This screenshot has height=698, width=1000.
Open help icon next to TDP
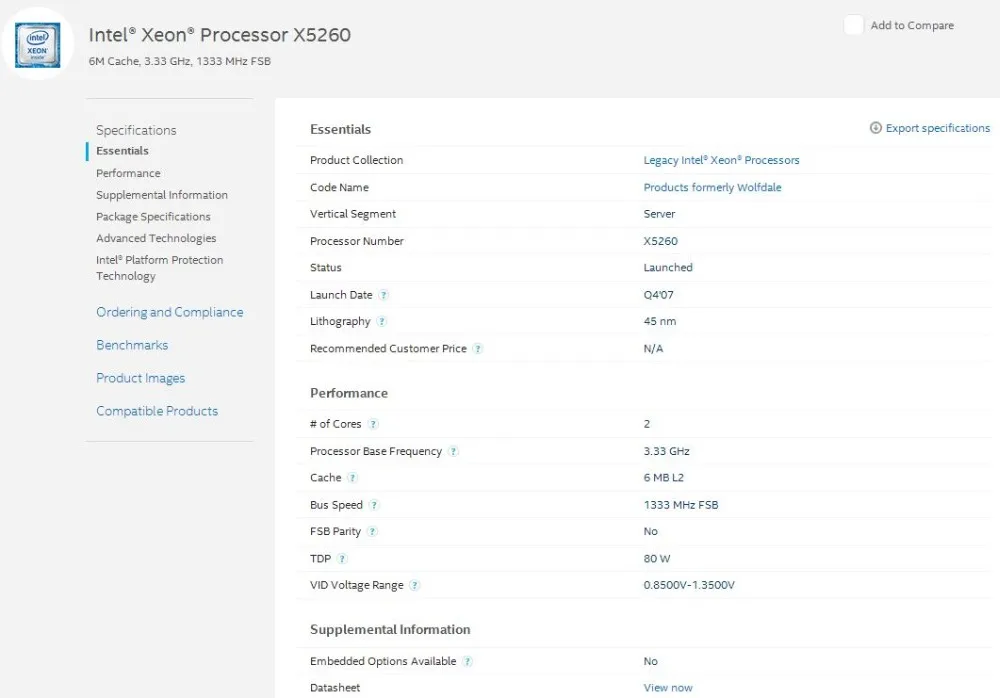[342, 559]
